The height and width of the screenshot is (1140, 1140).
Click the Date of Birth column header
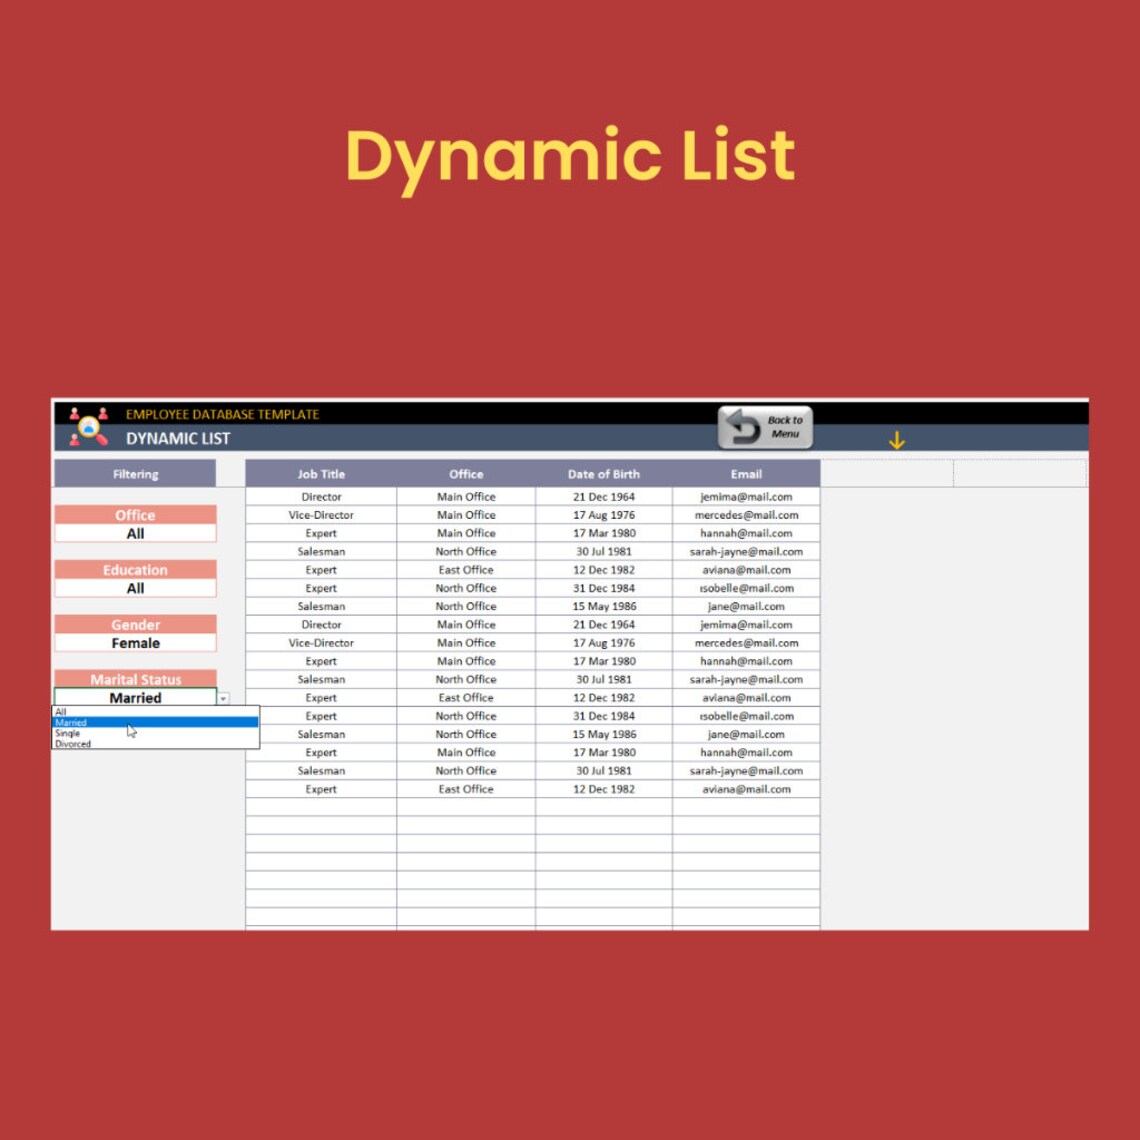602,473
